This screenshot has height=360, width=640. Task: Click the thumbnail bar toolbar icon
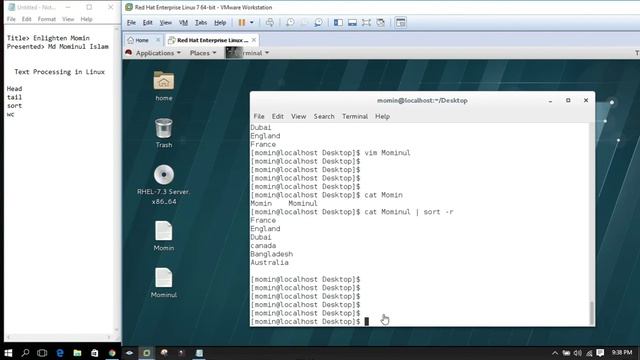pyautogui.click(x=352, y=23)
